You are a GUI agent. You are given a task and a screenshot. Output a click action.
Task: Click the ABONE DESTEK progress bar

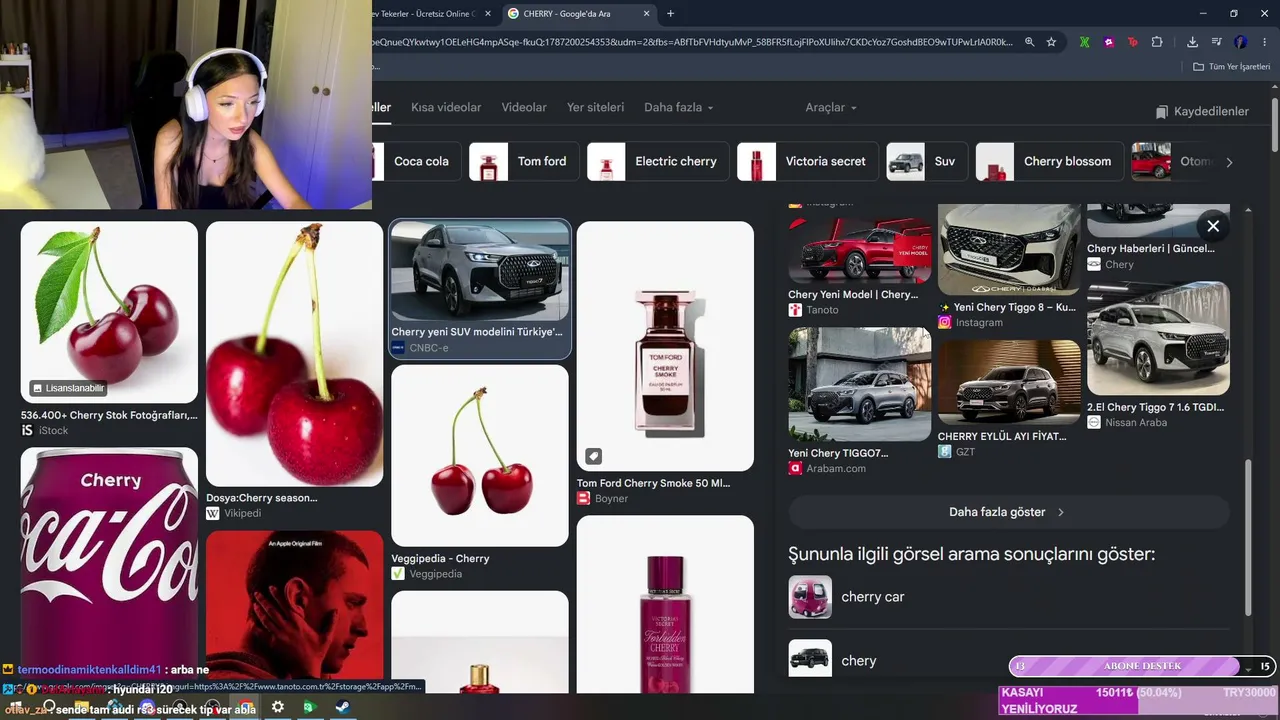click(x=1142, y=666)
